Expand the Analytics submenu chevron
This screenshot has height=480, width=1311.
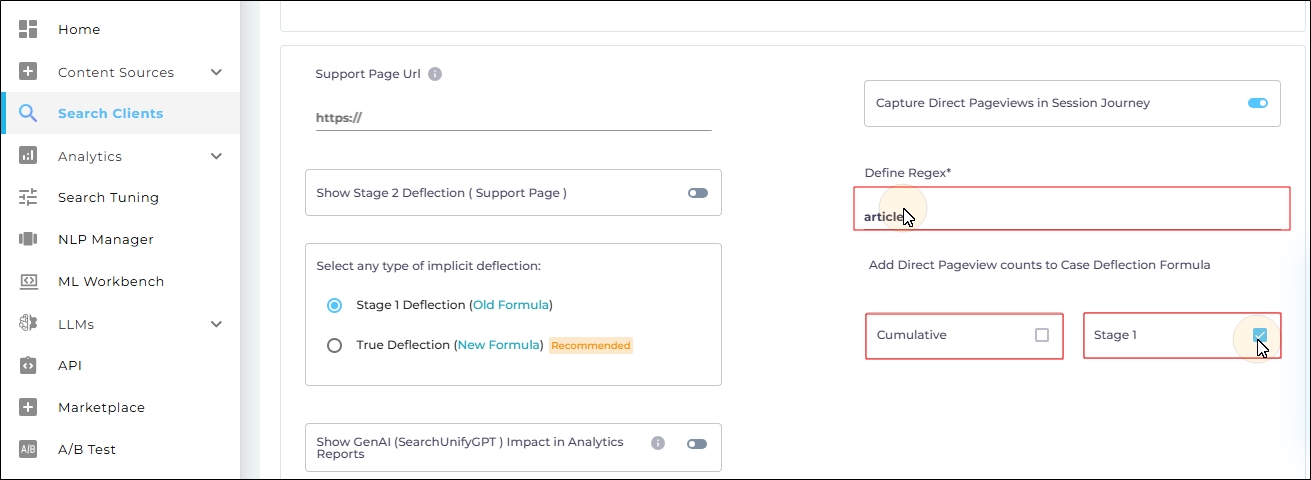(216, 156)
